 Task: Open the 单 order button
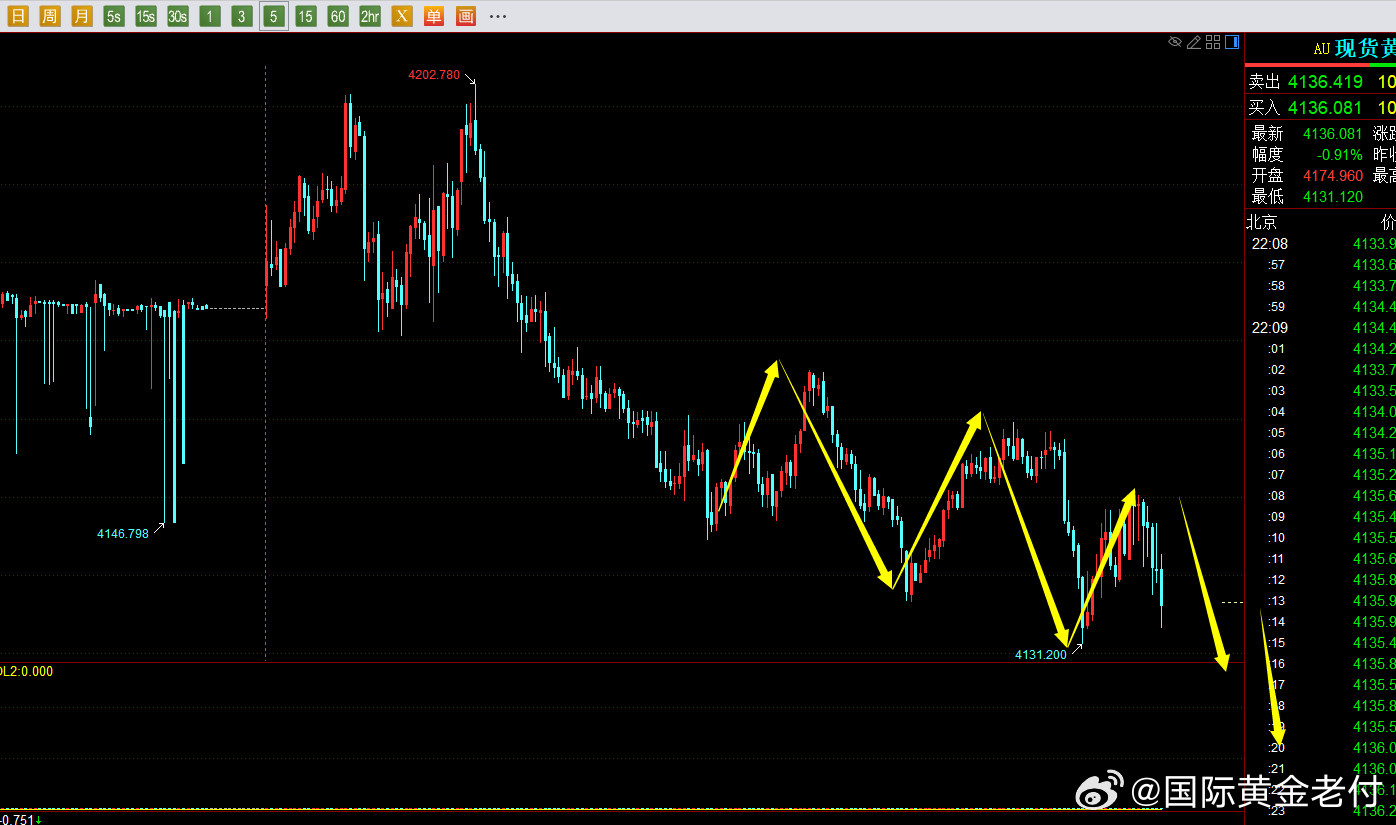pos(434,16)
